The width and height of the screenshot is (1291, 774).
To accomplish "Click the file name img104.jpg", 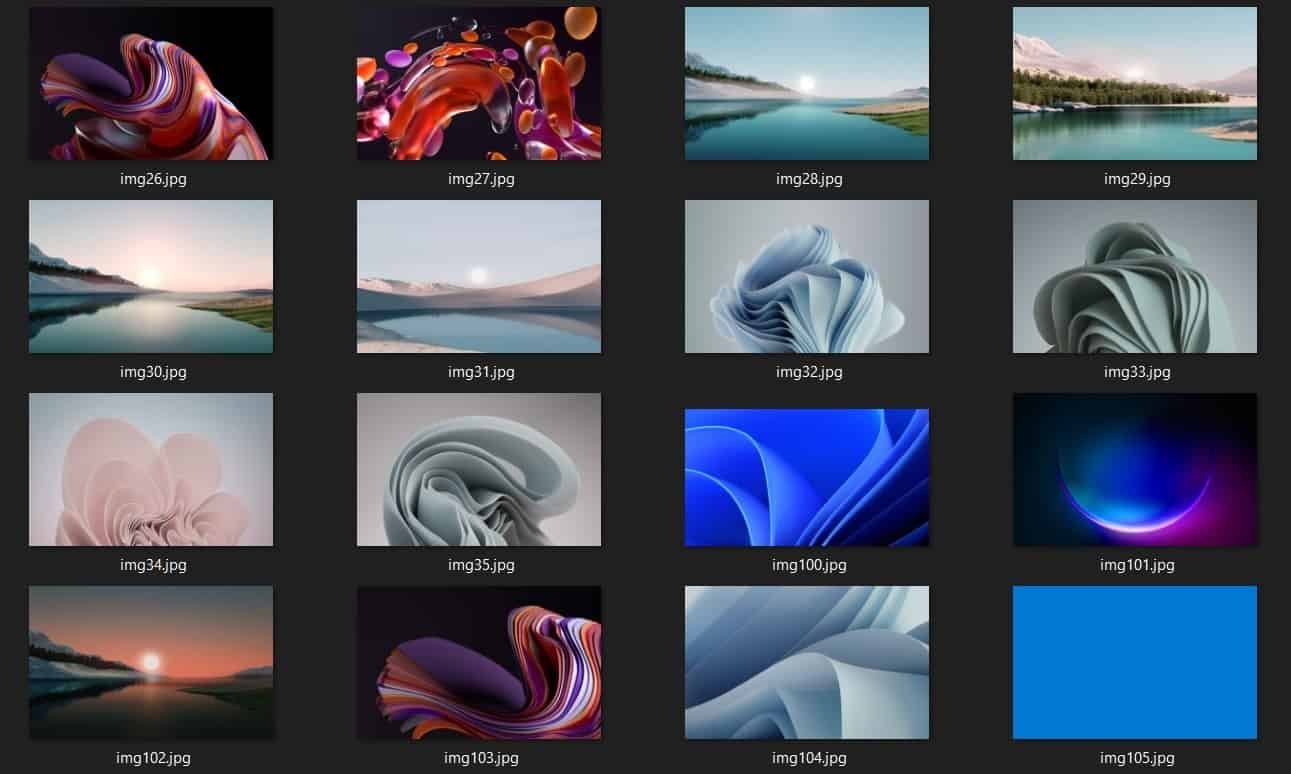I will [809, 758].
